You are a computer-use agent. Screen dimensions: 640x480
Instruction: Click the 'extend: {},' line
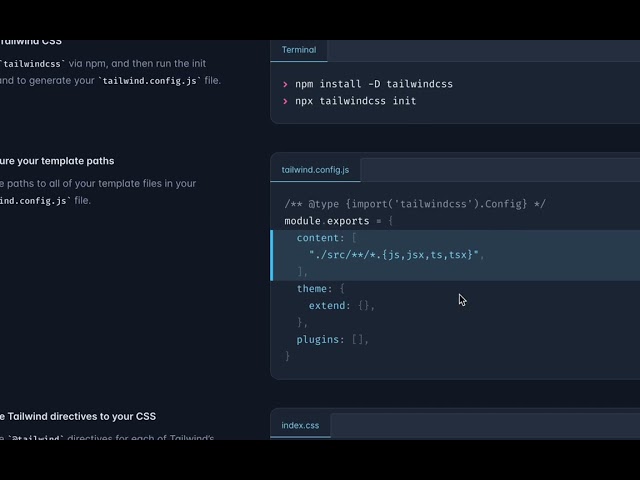tap(342, 306)
